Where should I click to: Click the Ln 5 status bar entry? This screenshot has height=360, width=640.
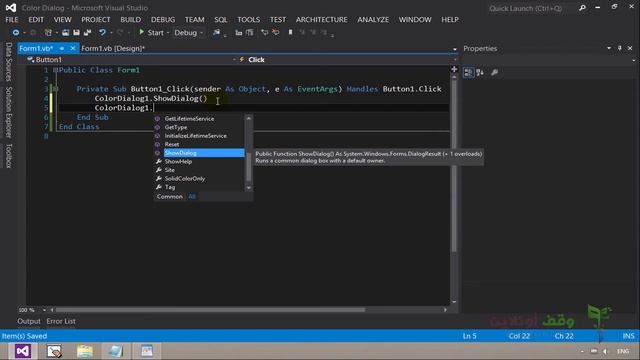(469, 336)
